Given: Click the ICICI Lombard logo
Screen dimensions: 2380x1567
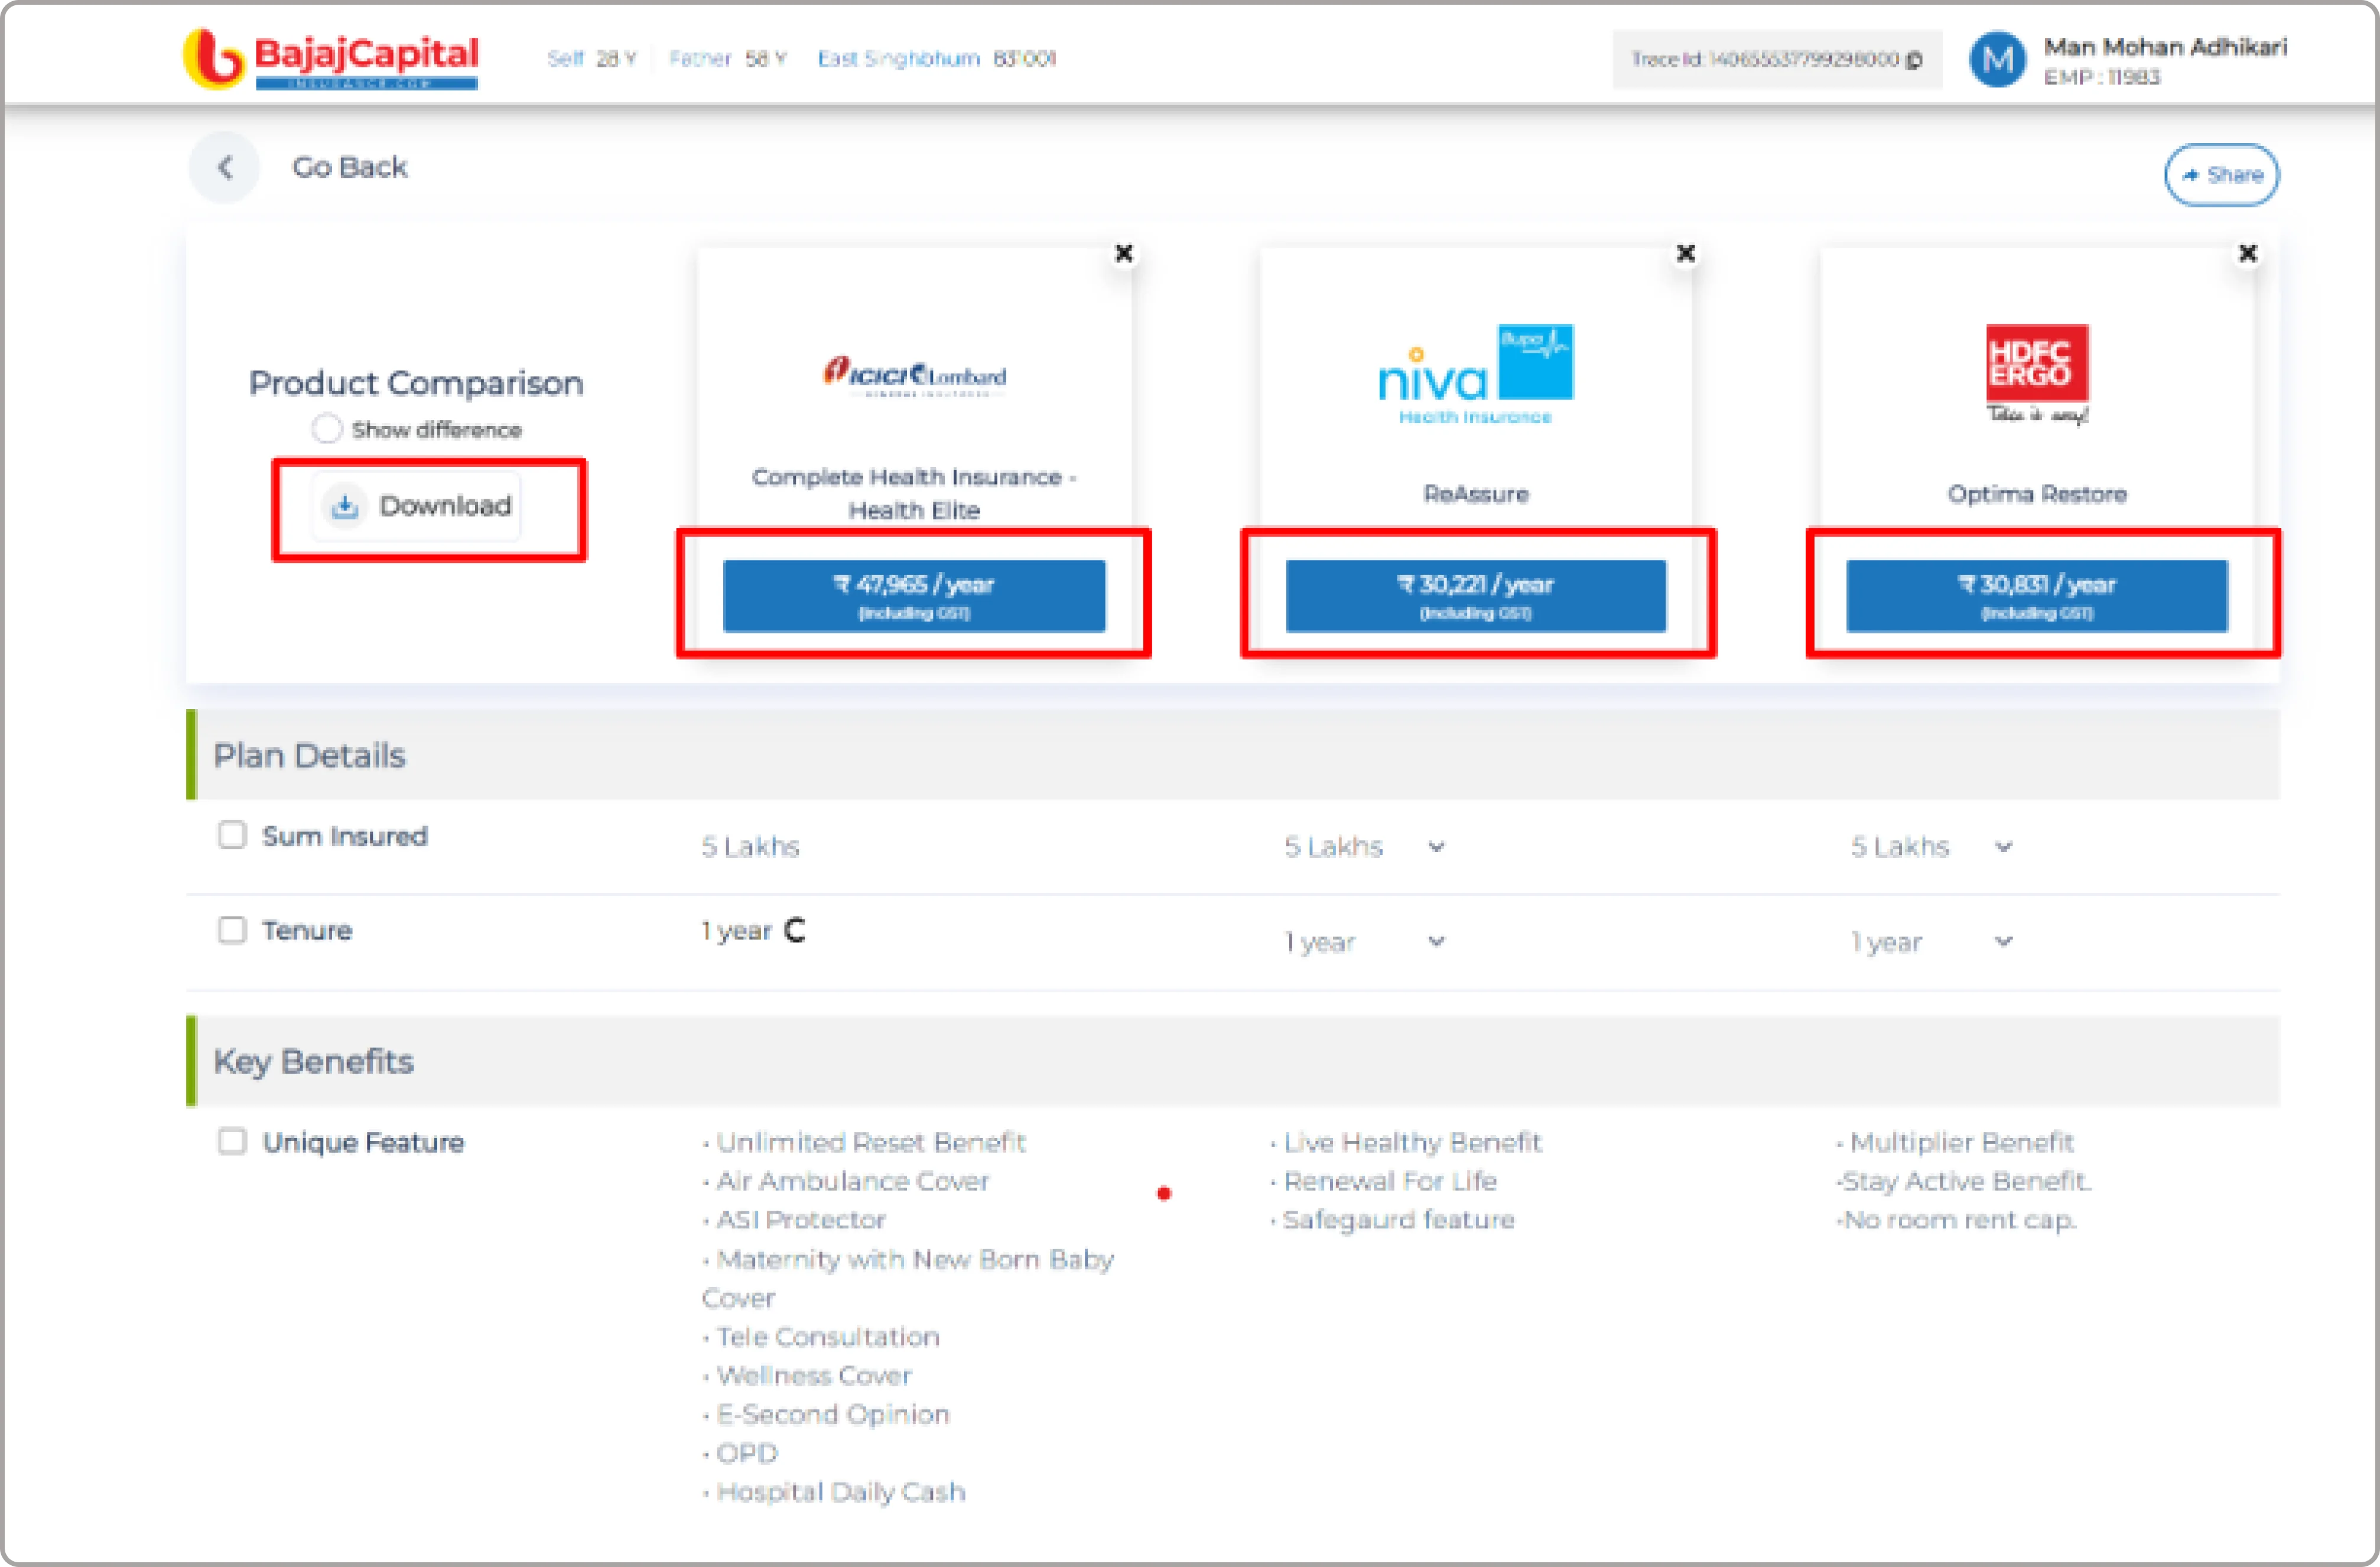Looking at the screenshot, I should coord(914,376).
